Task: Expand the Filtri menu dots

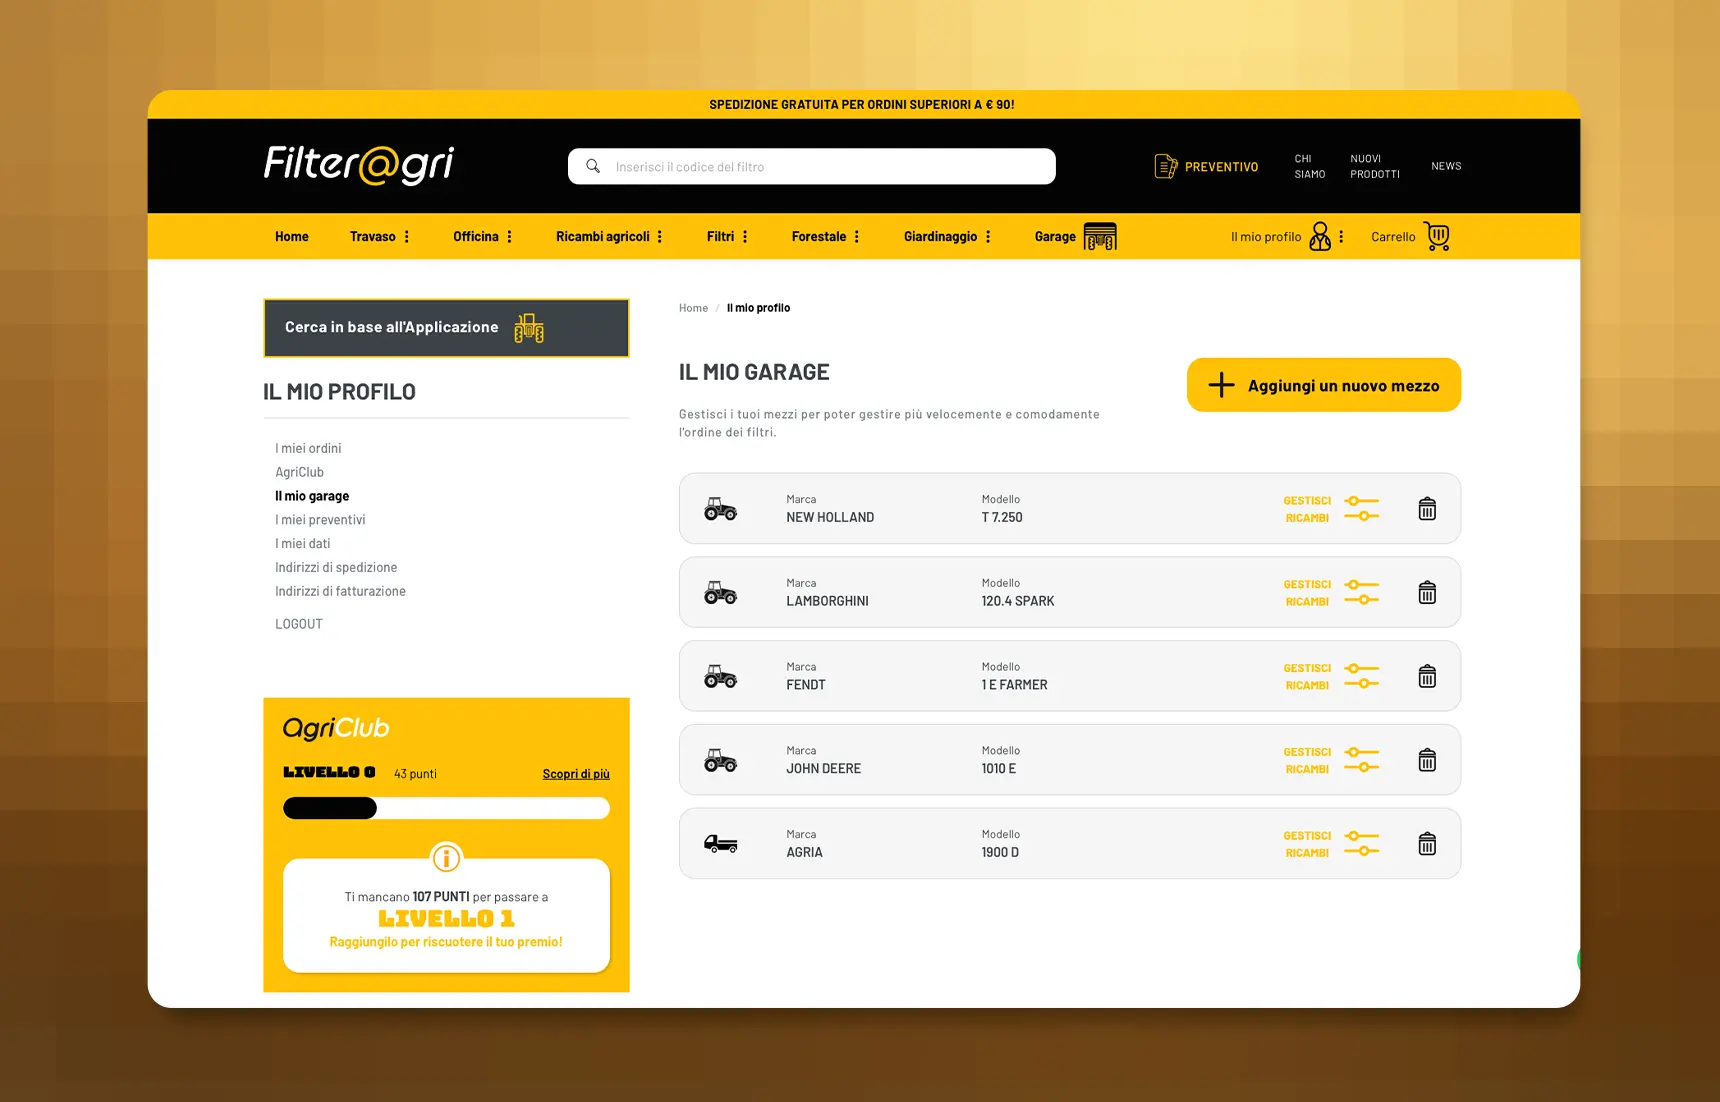Action: (x=745, y=237)
